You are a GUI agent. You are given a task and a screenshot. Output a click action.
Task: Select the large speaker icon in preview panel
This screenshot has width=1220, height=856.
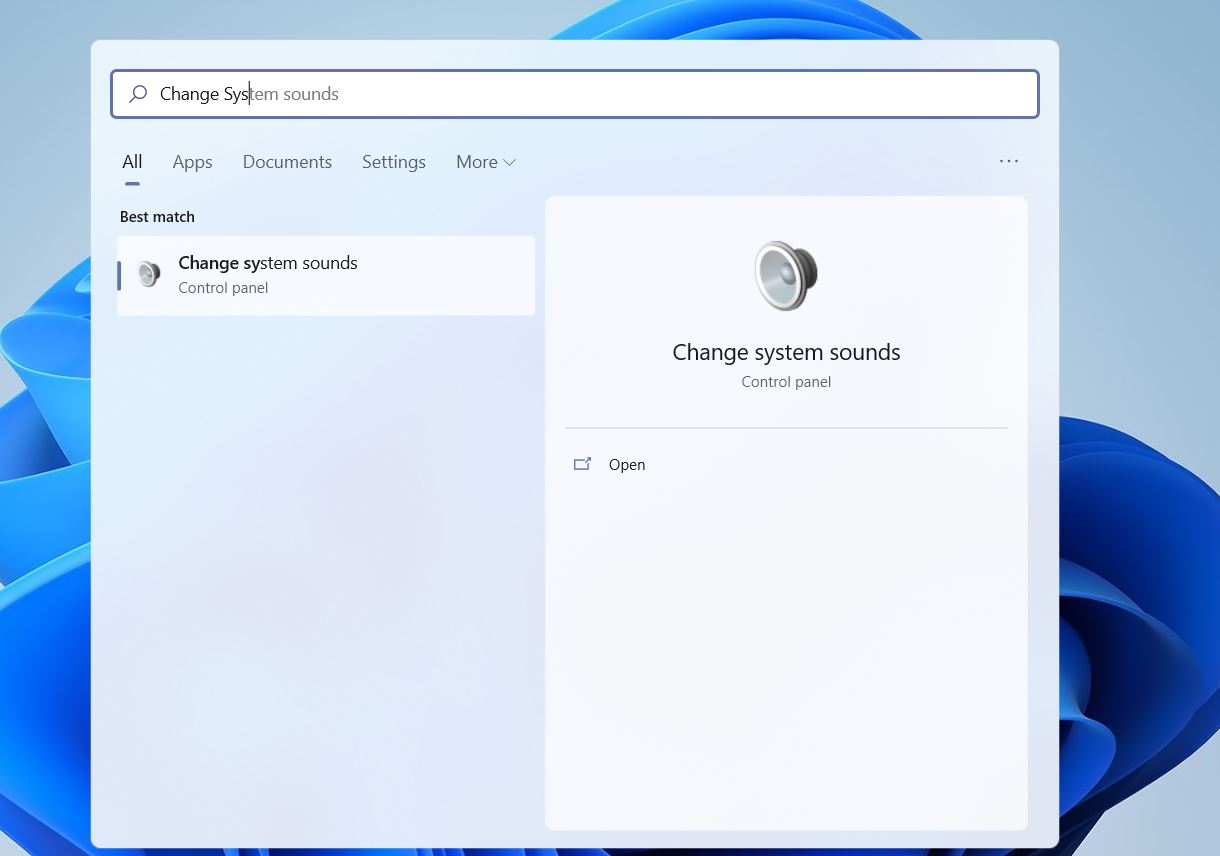[786, 275]
